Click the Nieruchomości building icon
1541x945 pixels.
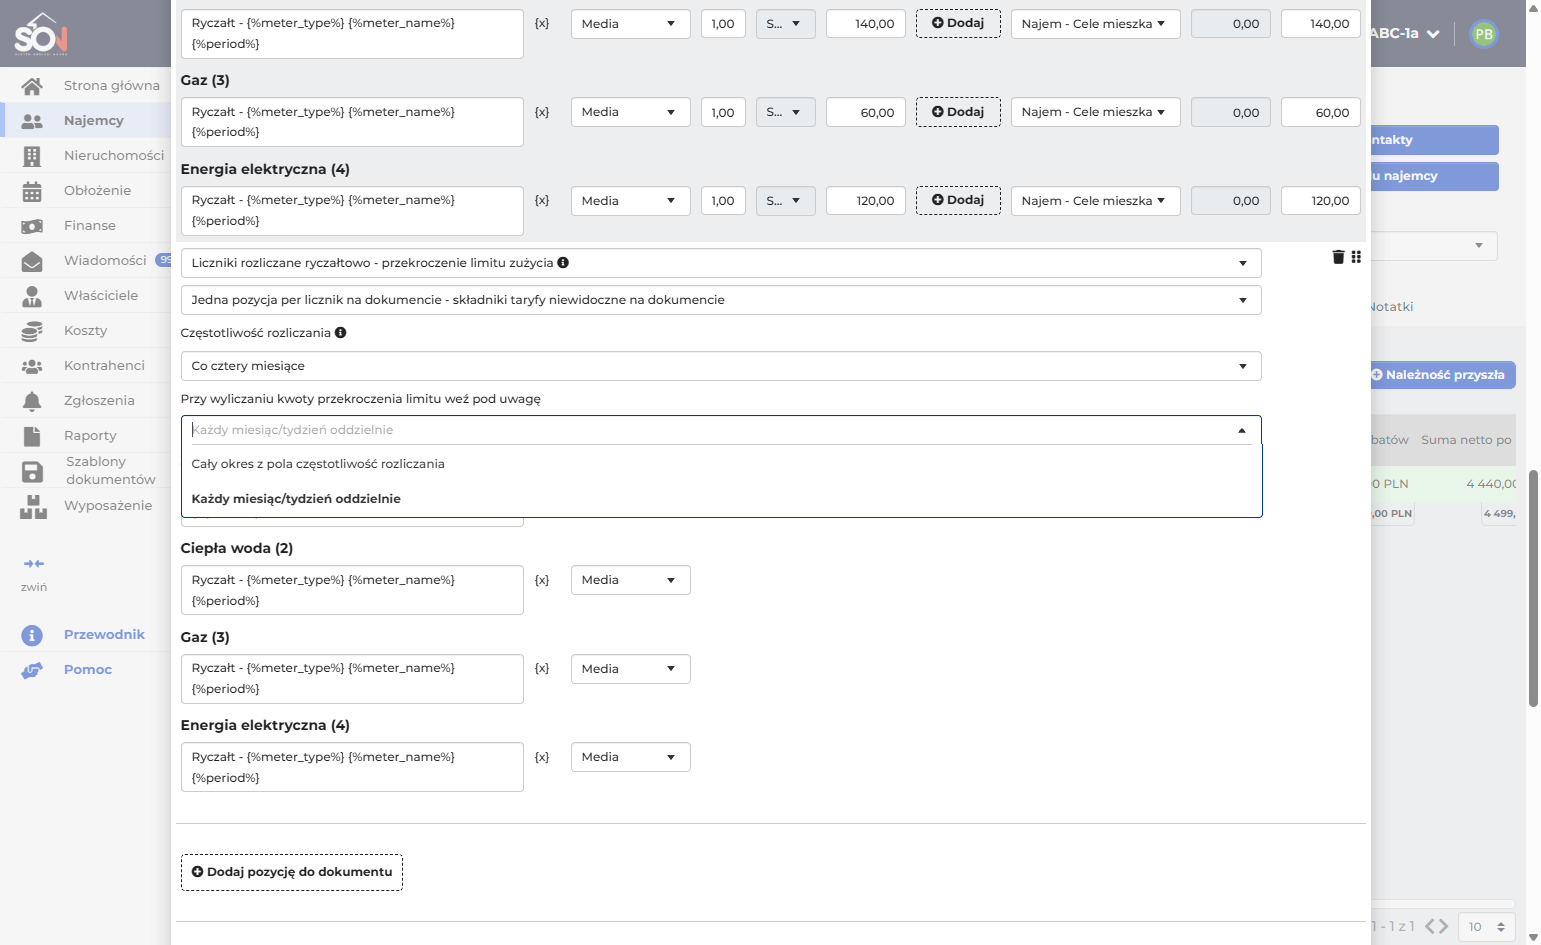click(32, 156)
